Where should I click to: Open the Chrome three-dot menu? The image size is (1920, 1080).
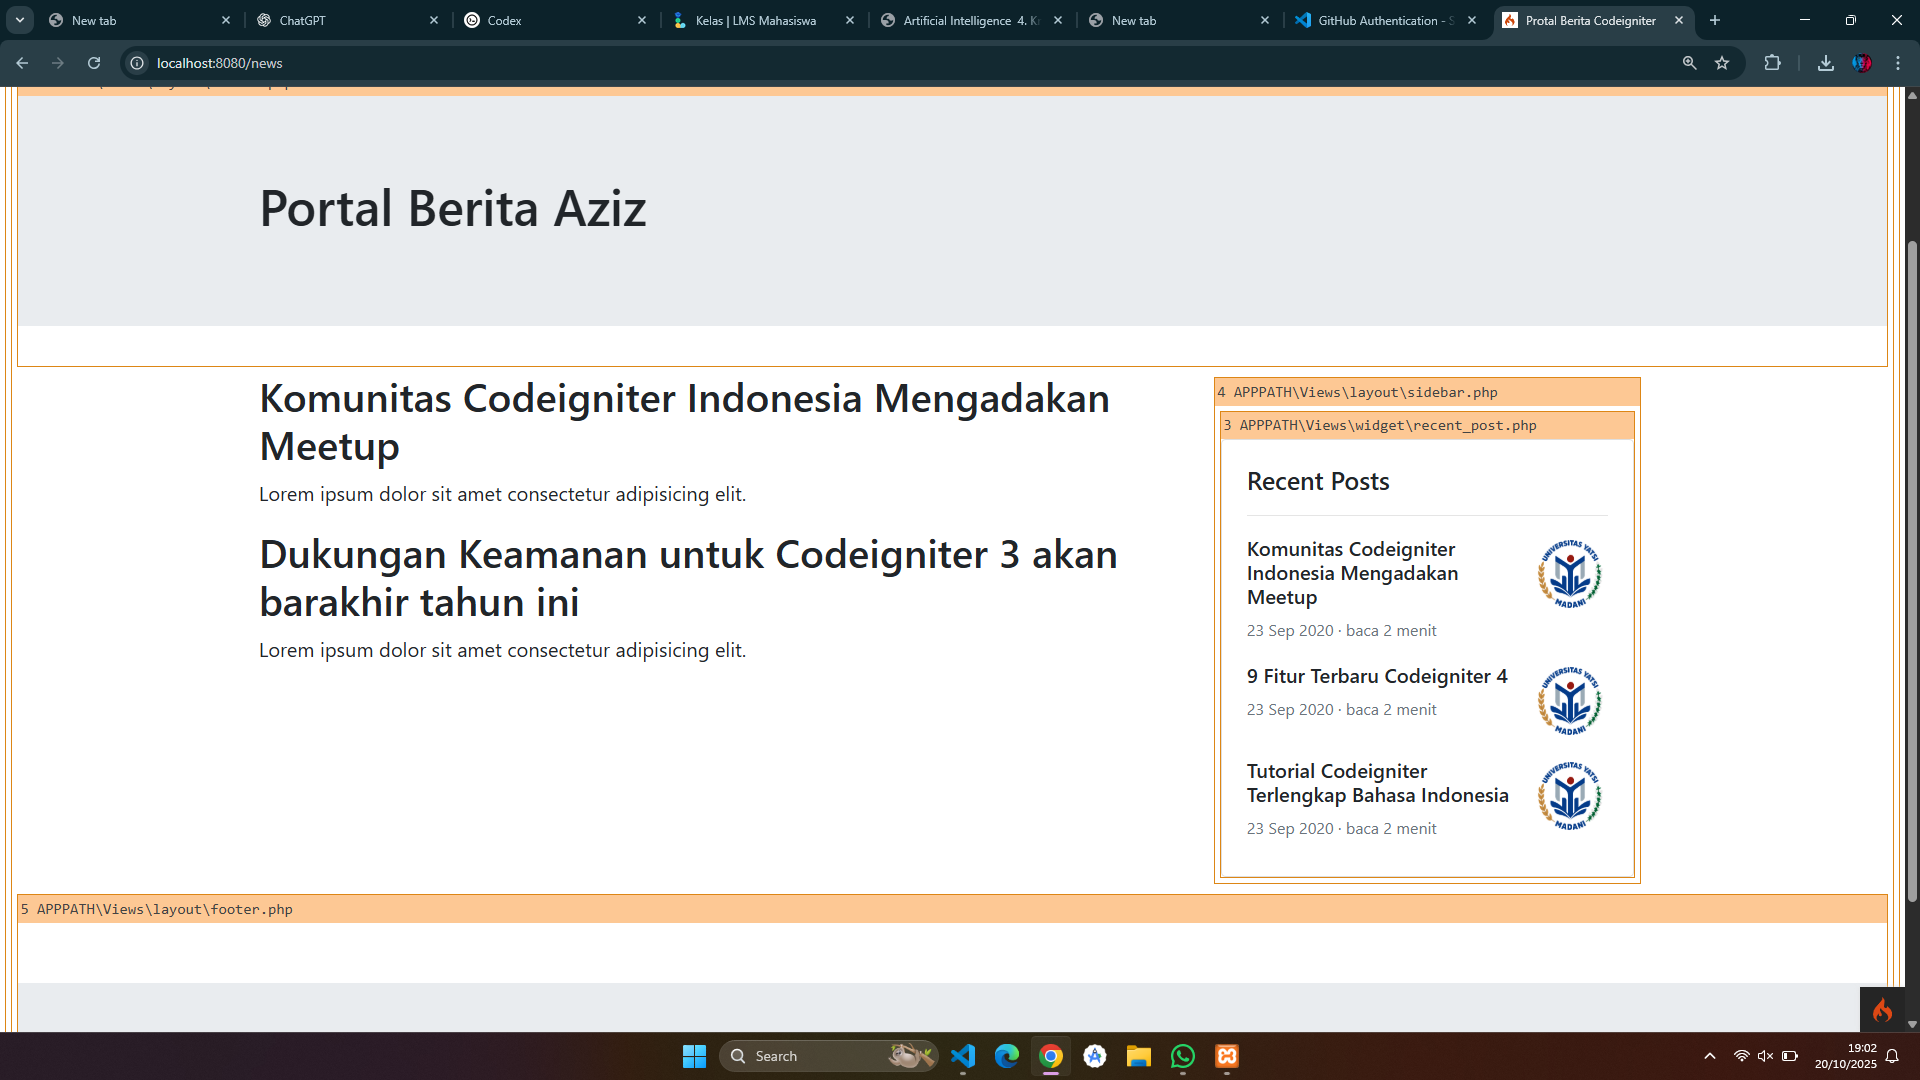pyautogui.click(x=1898, y=63)
